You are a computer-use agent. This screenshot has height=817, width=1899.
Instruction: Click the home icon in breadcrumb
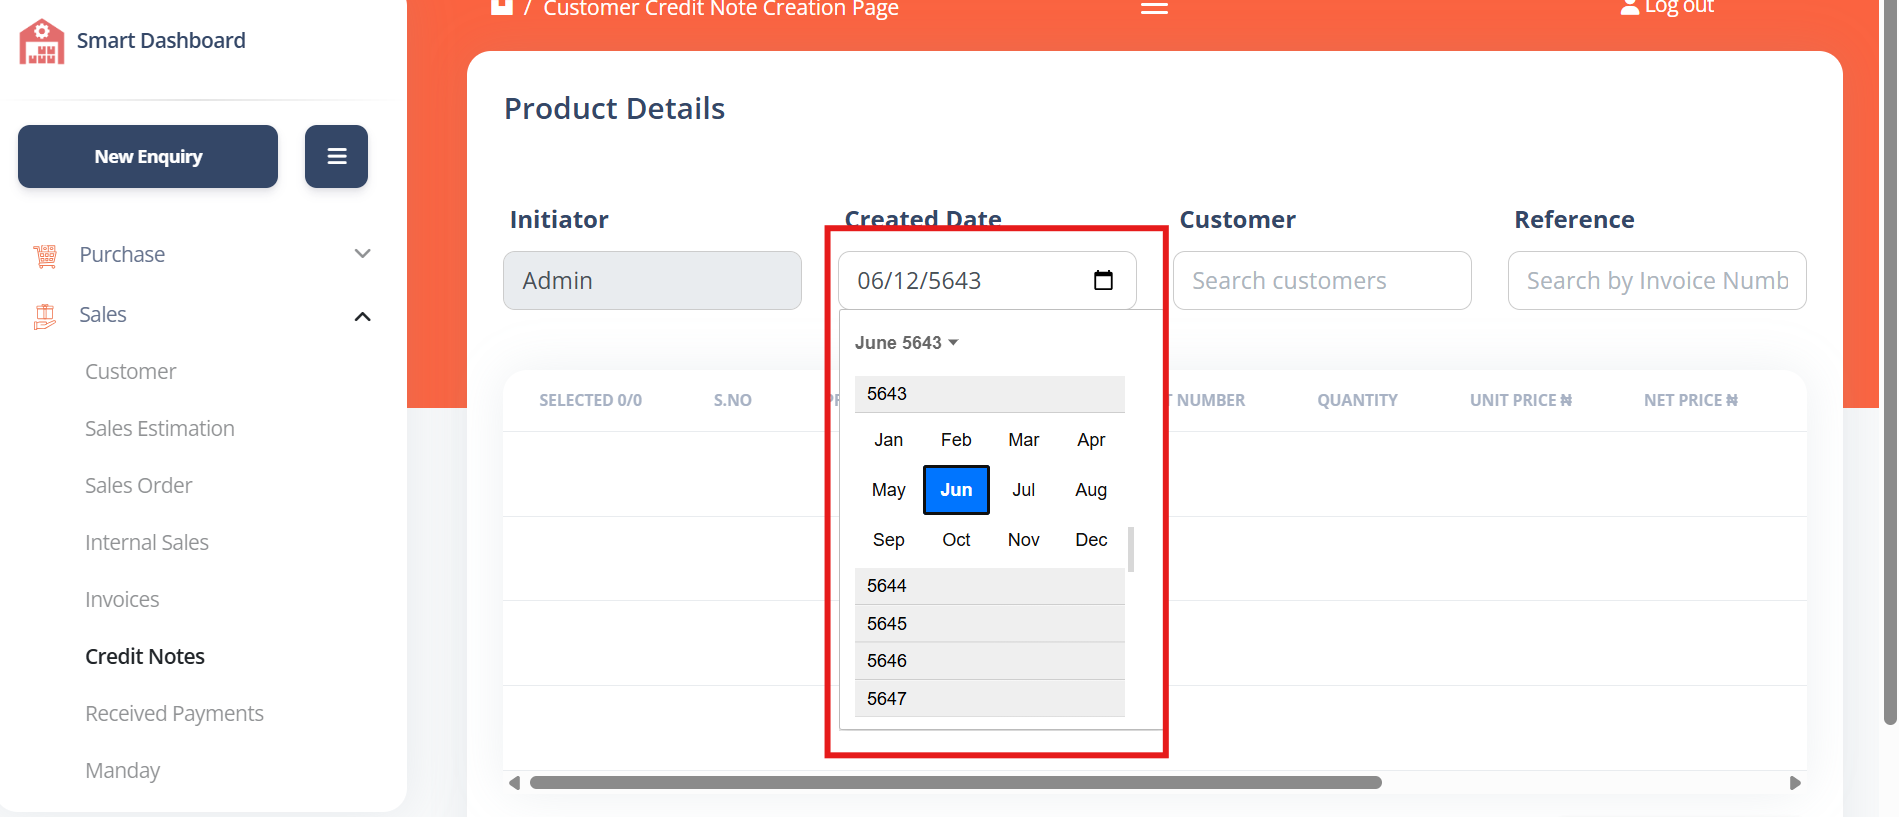502,7
